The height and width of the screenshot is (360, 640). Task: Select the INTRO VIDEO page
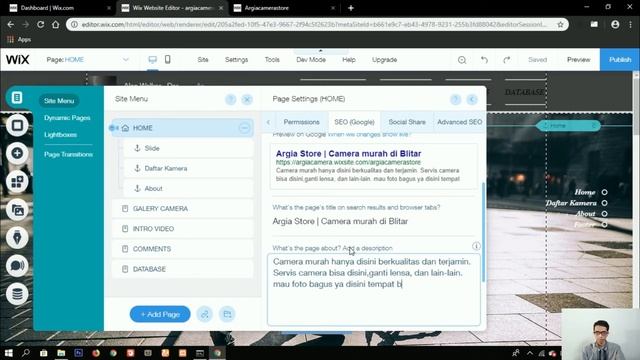coord(182,229)
